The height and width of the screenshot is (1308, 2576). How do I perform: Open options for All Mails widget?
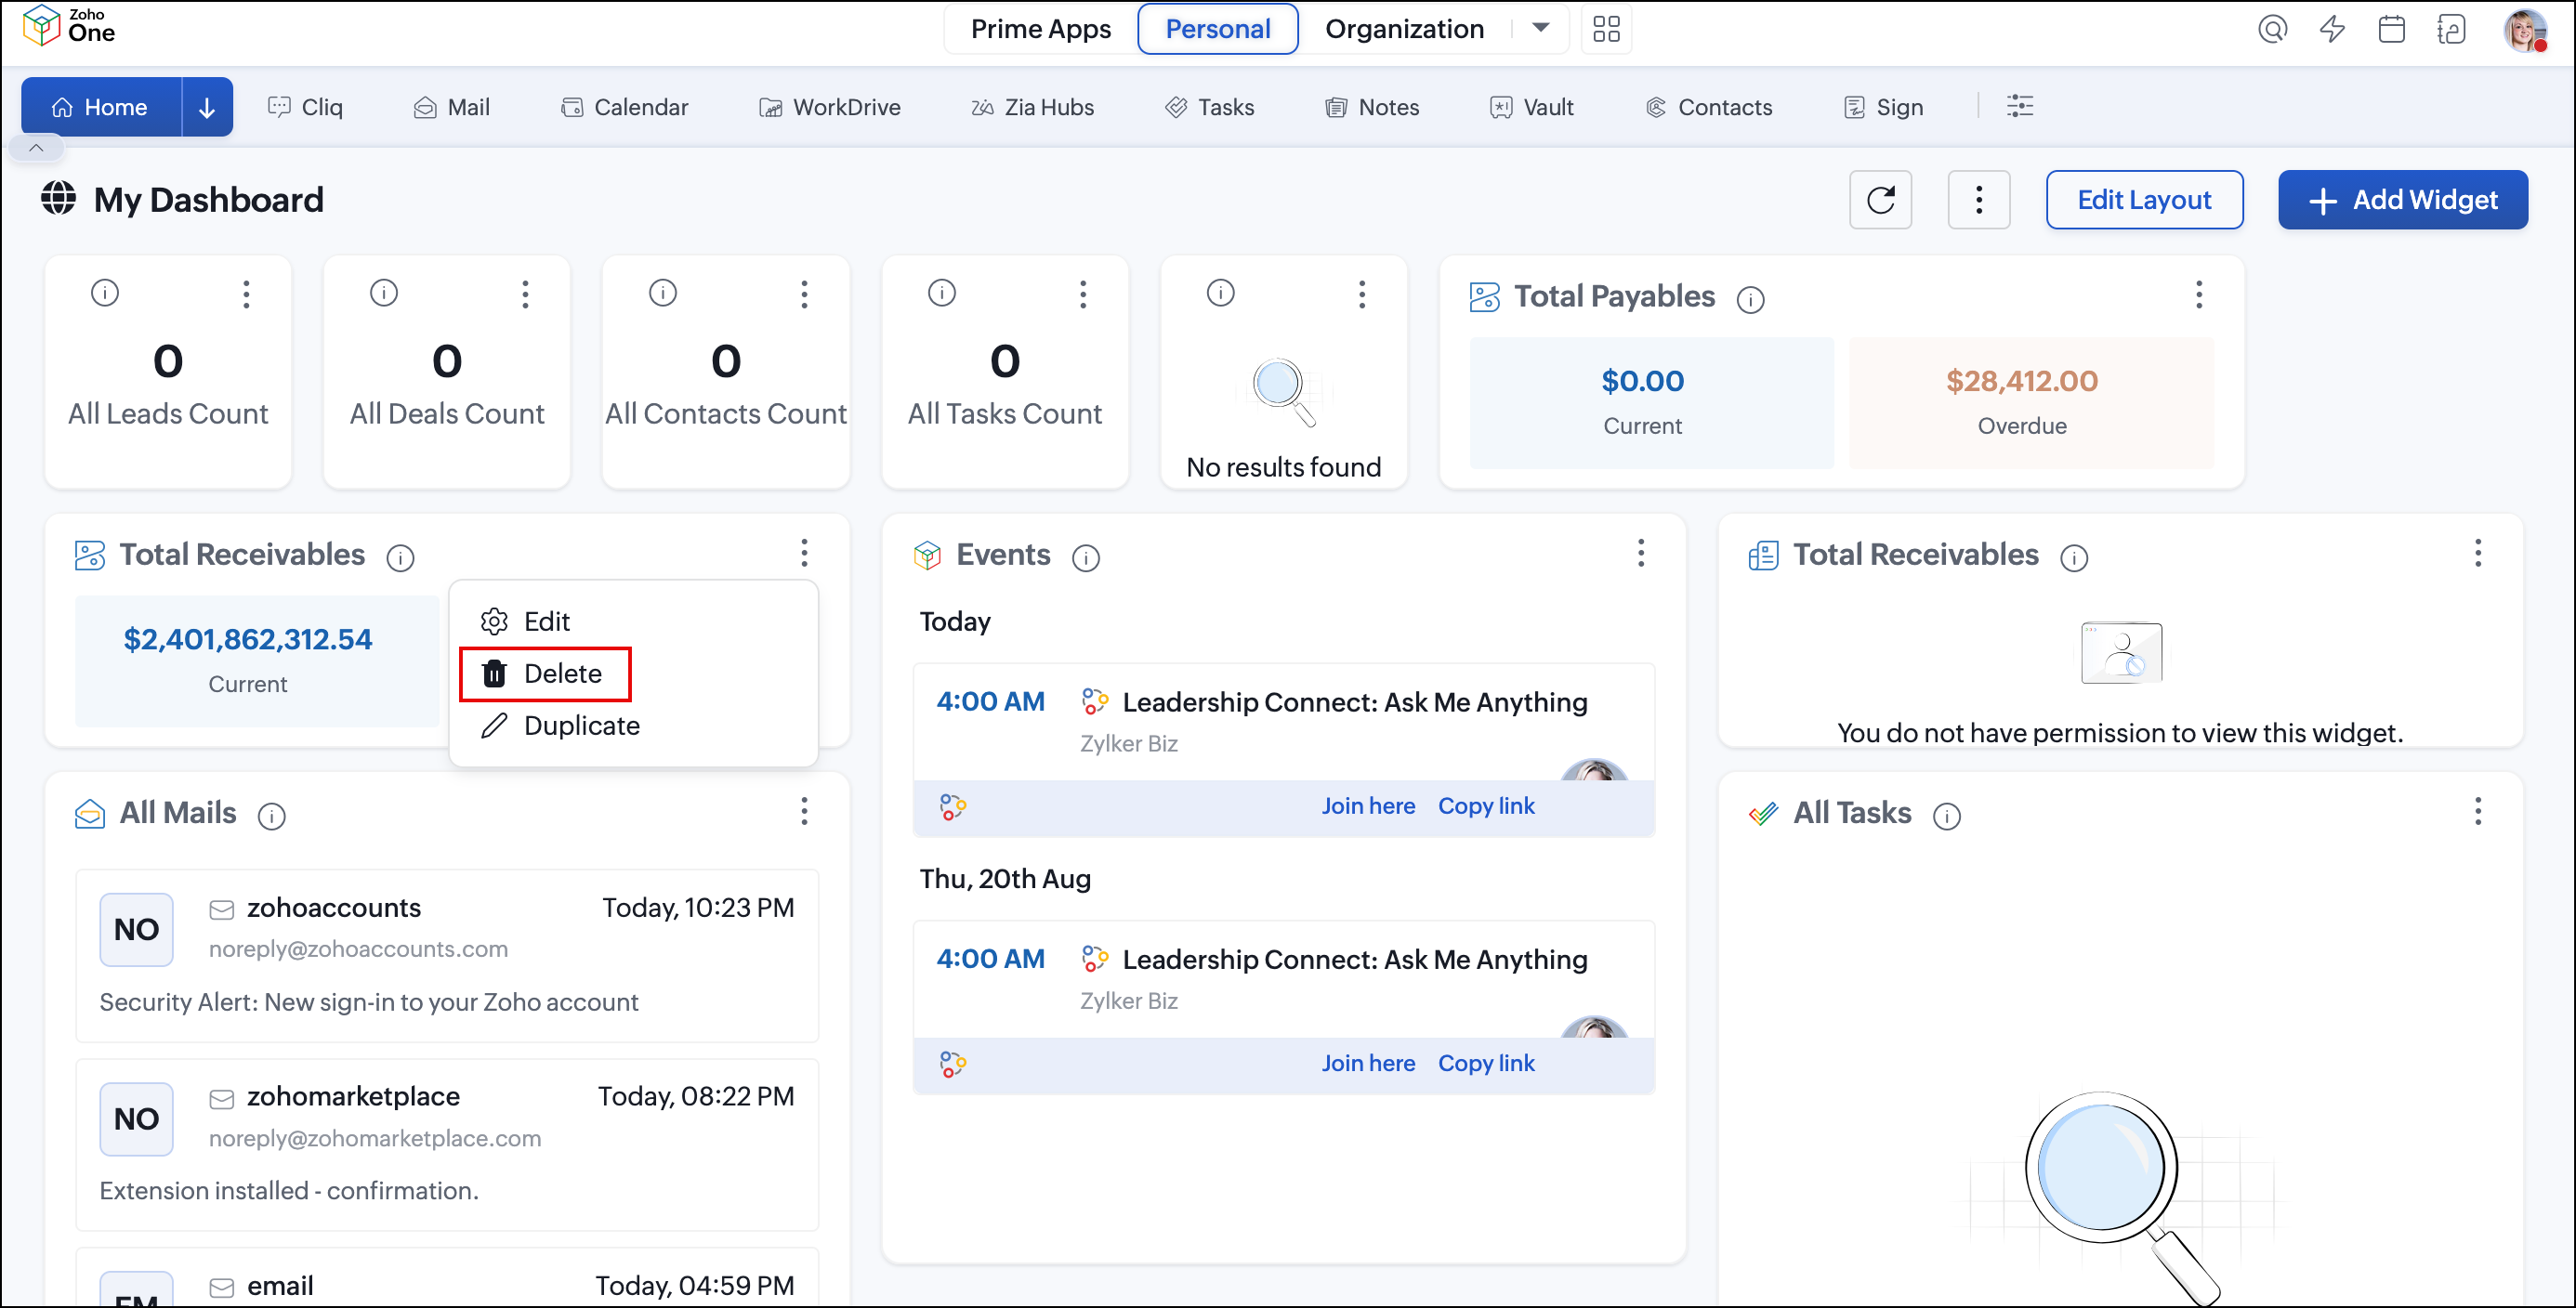pyautogui.click(x=804, y=811)
